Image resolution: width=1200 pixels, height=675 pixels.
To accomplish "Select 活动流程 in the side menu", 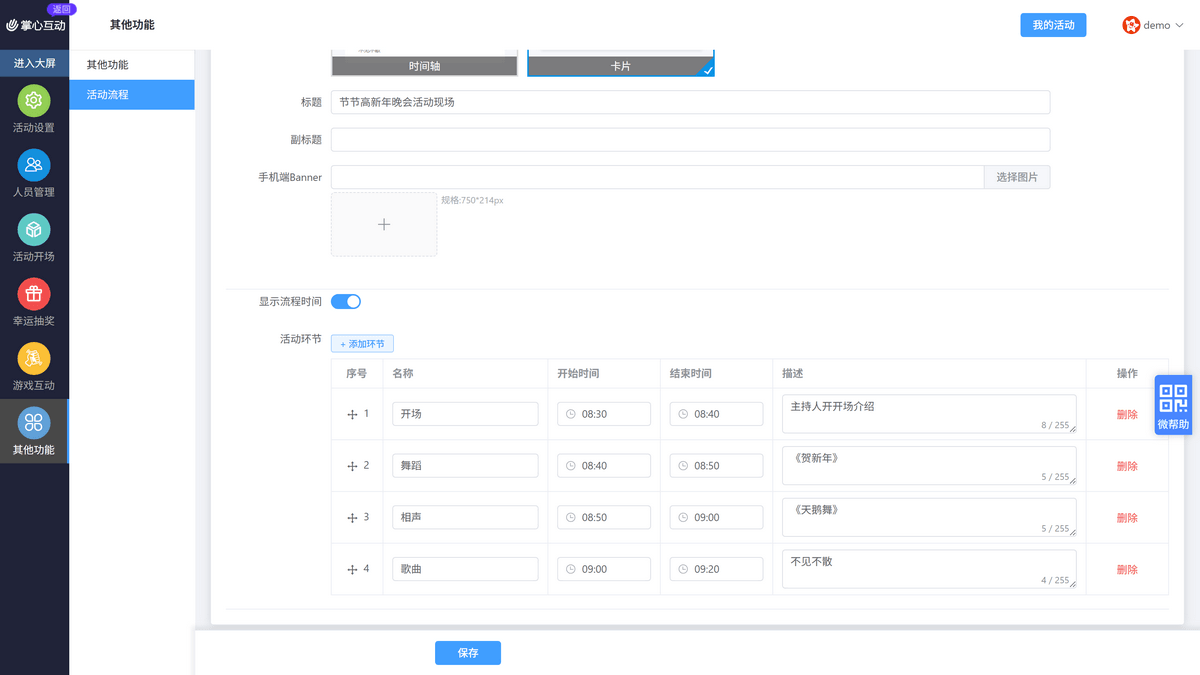I will 132,95.
